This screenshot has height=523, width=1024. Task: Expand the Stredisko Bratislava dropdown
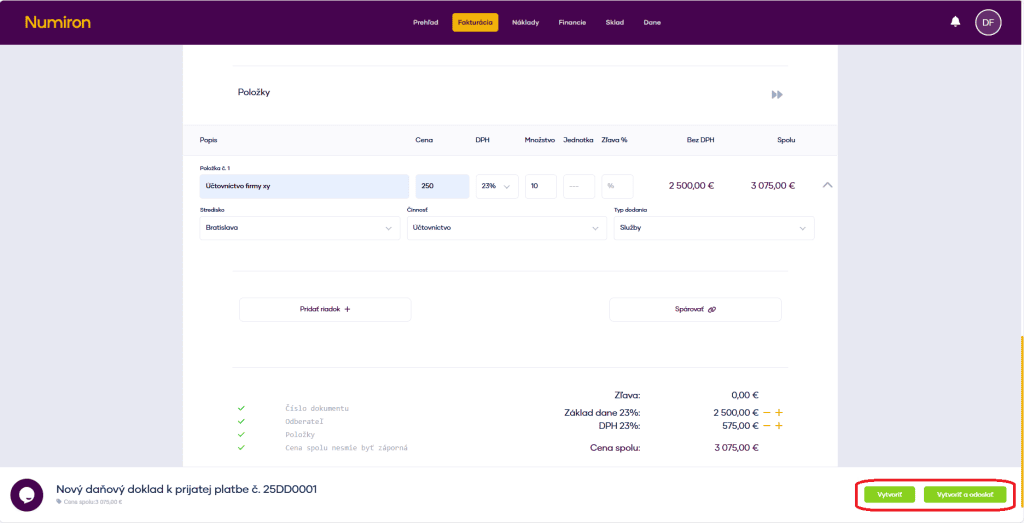(x=299, y=228)
